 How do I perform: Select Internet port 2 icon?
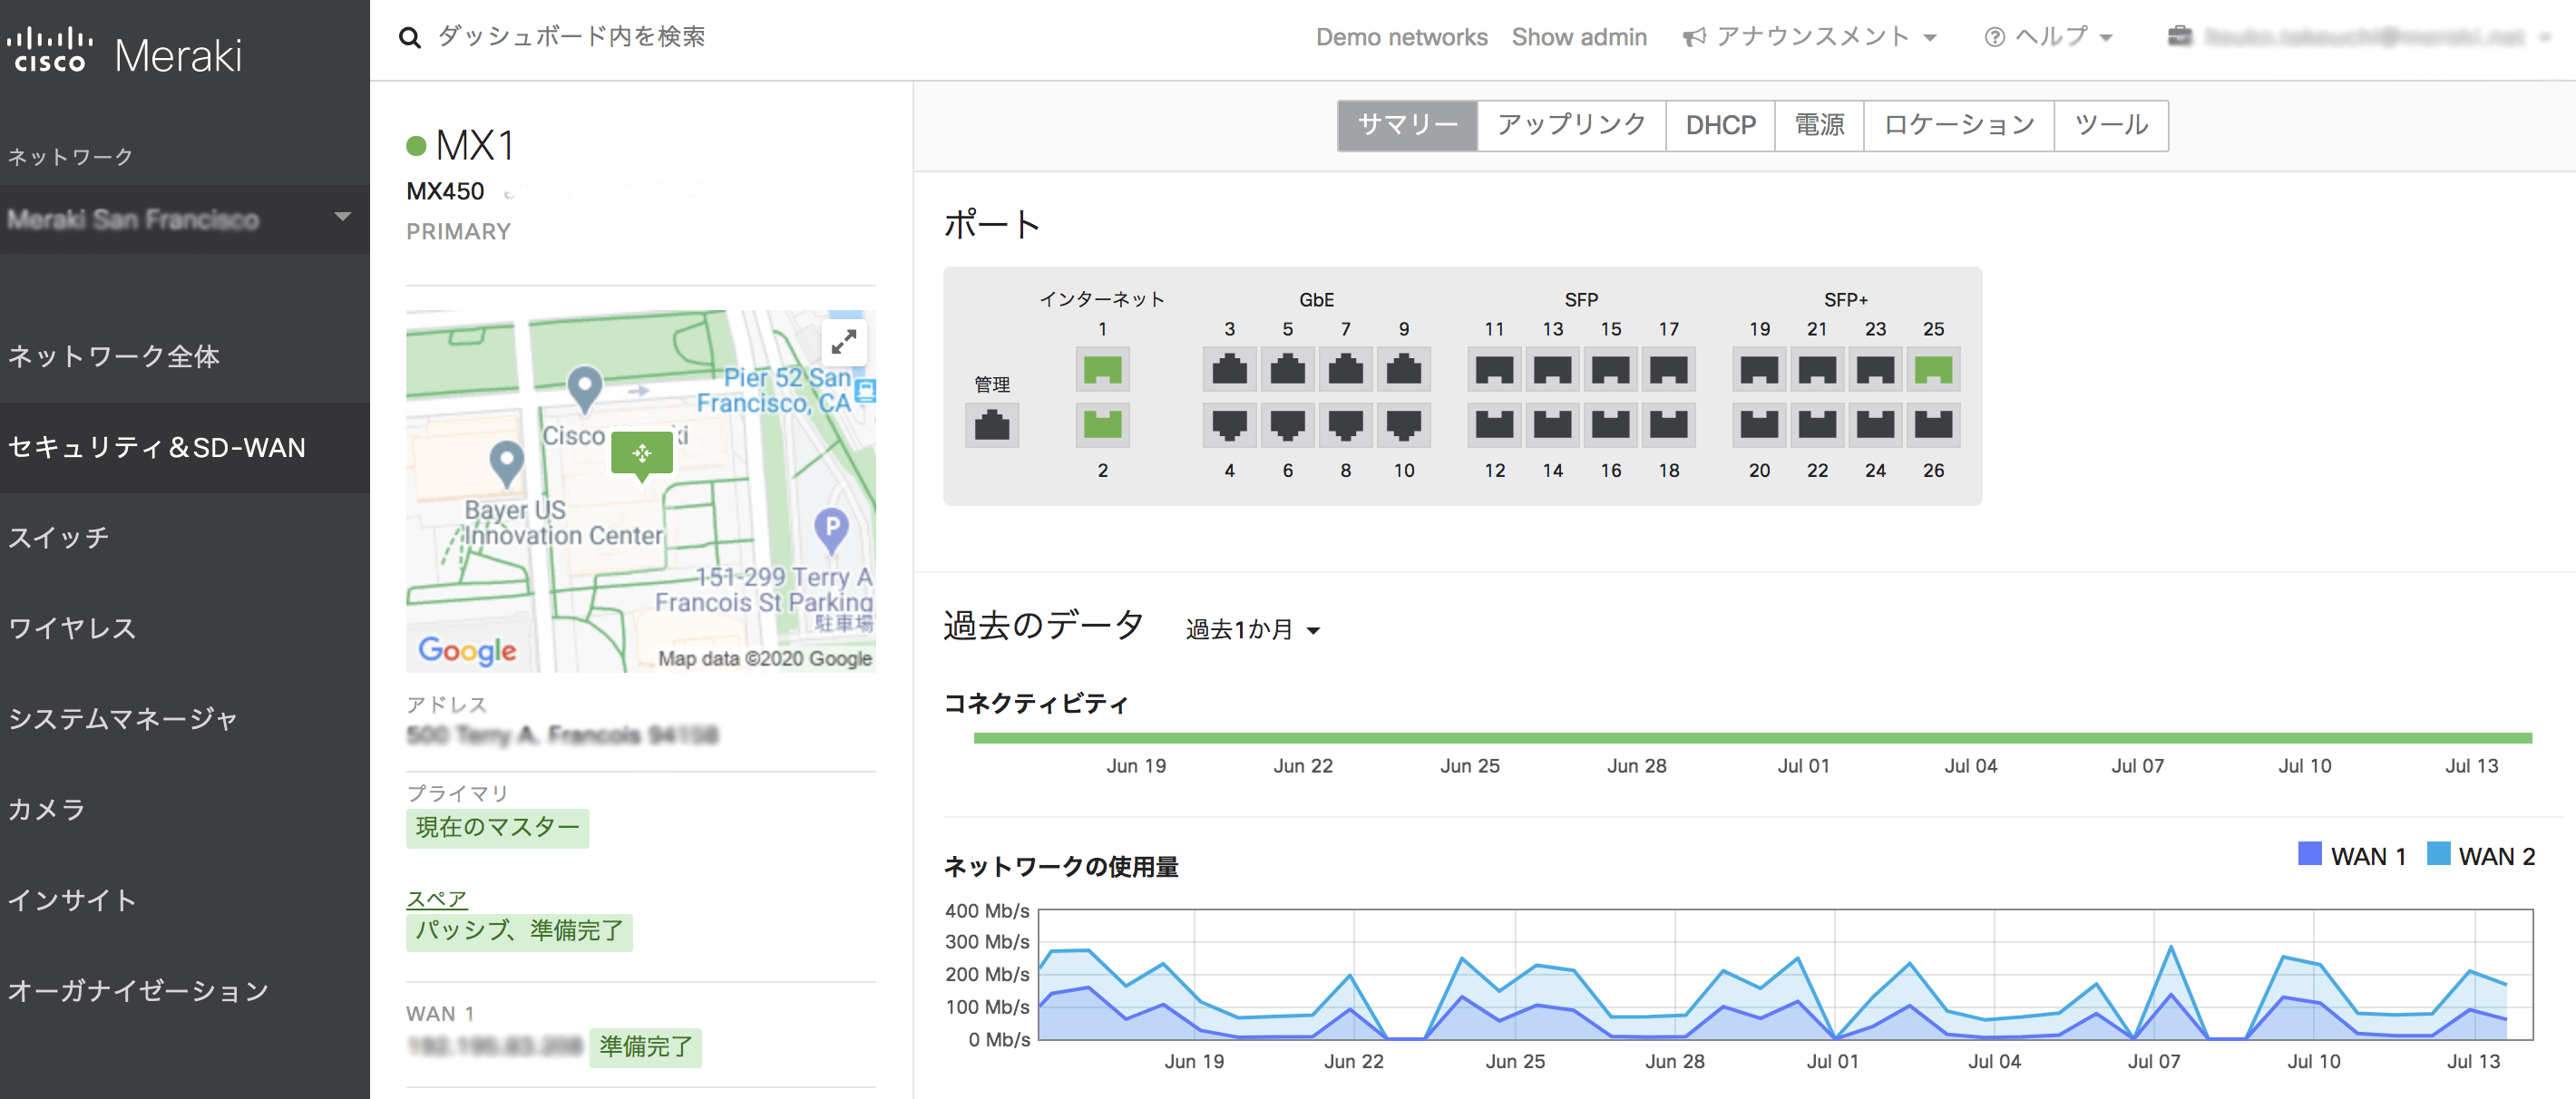[1102, 424]
